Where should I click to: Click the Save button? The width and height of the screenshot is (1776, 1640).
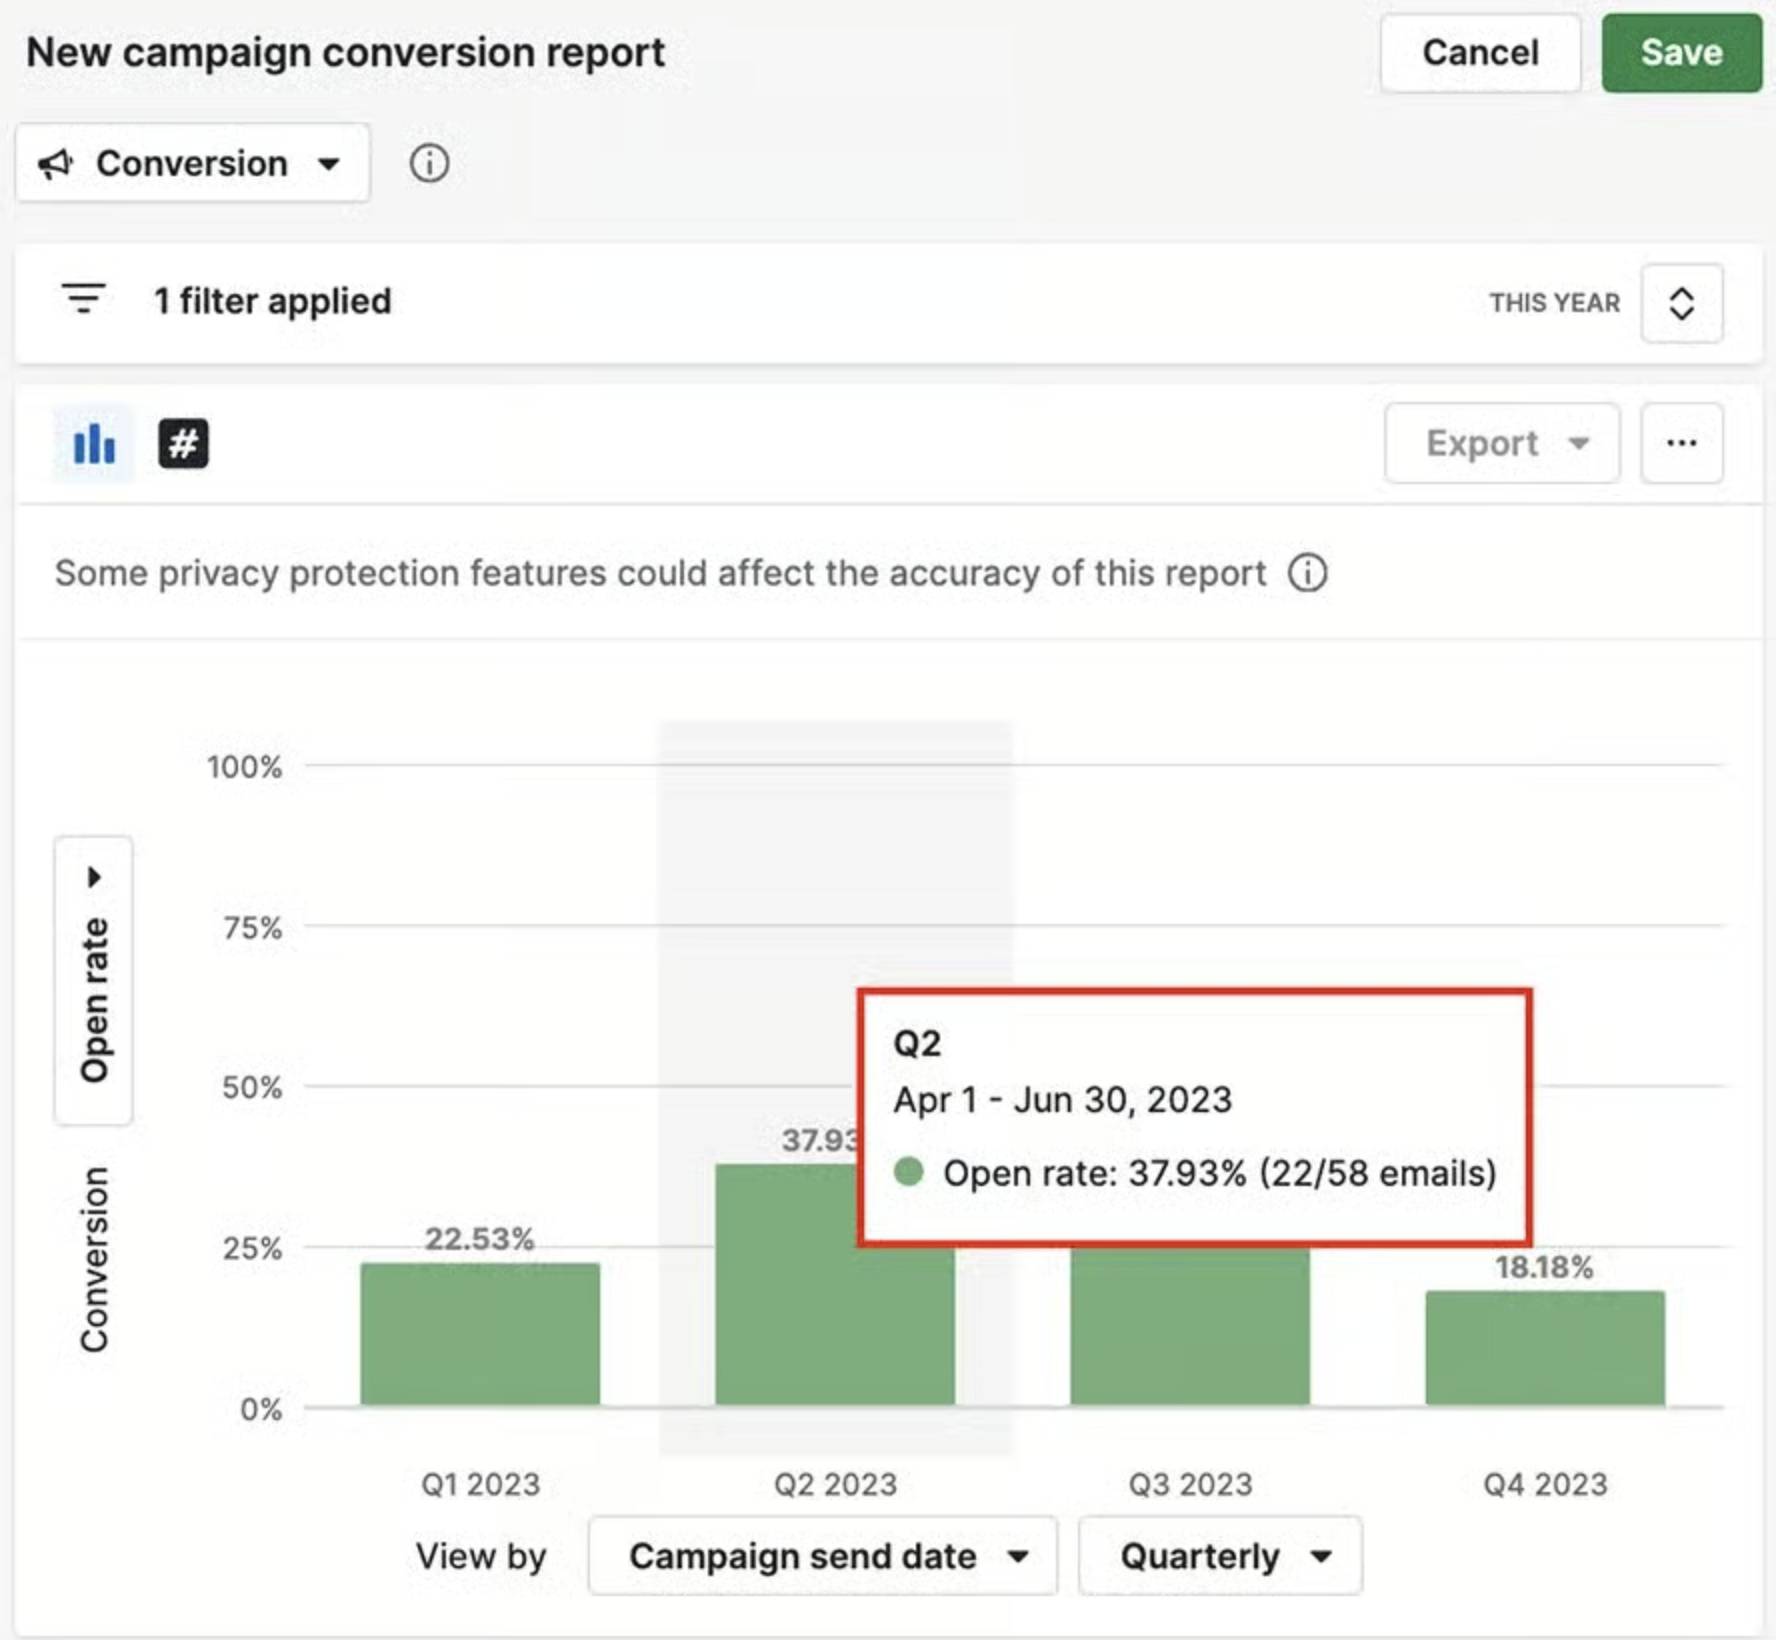pyautogui.click(x=1682, y=53)
